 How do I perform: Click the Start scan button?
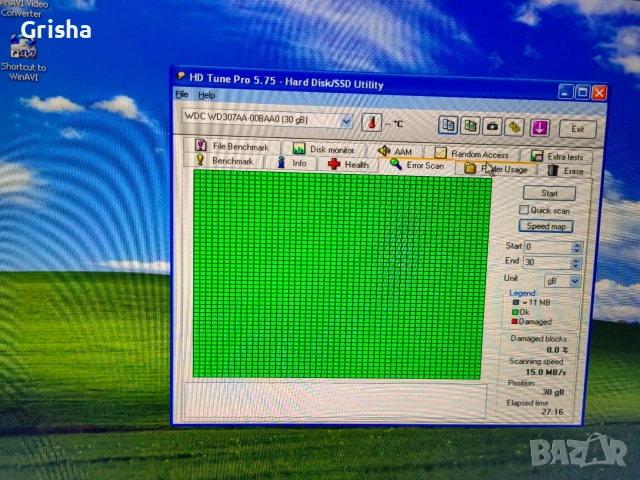[549, 193]
